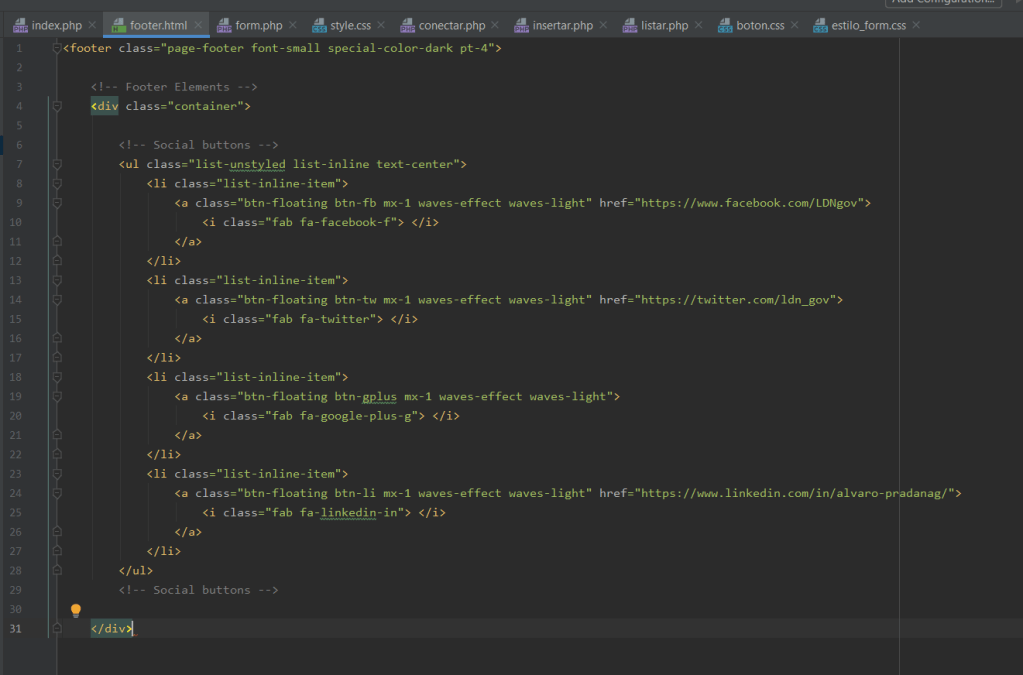Collapse the footer tag fold on line 1
The width and height of the screenshot is (1023, 675).
(57, 48)
